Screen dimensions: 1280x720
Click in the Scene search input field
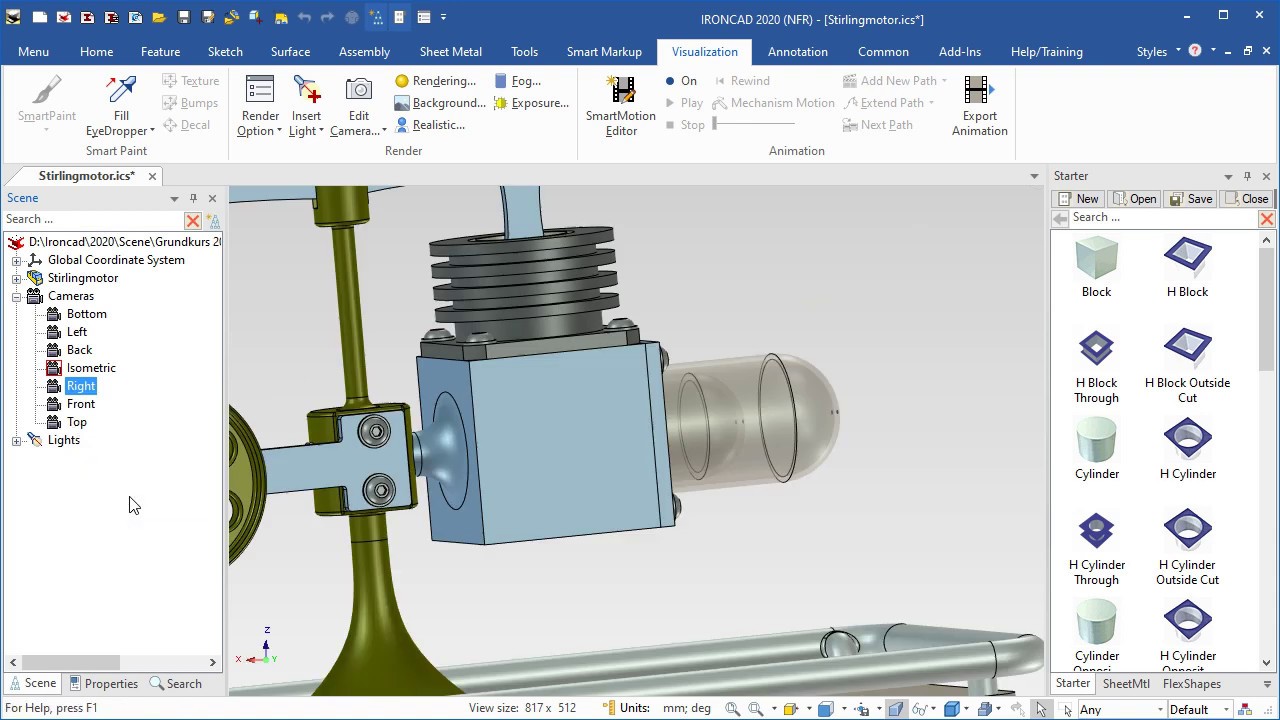(x=93, y=219)
